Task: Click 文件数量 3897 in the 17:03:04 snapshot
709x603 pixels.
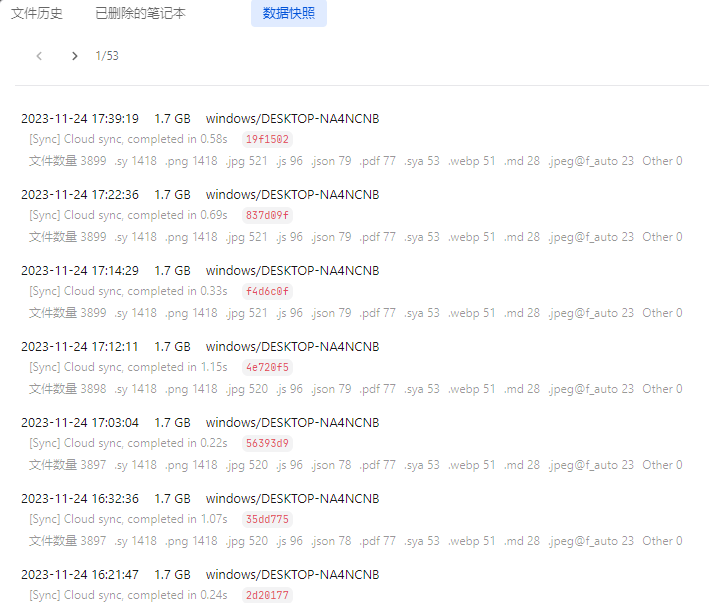Action: (x=68, y=465)
